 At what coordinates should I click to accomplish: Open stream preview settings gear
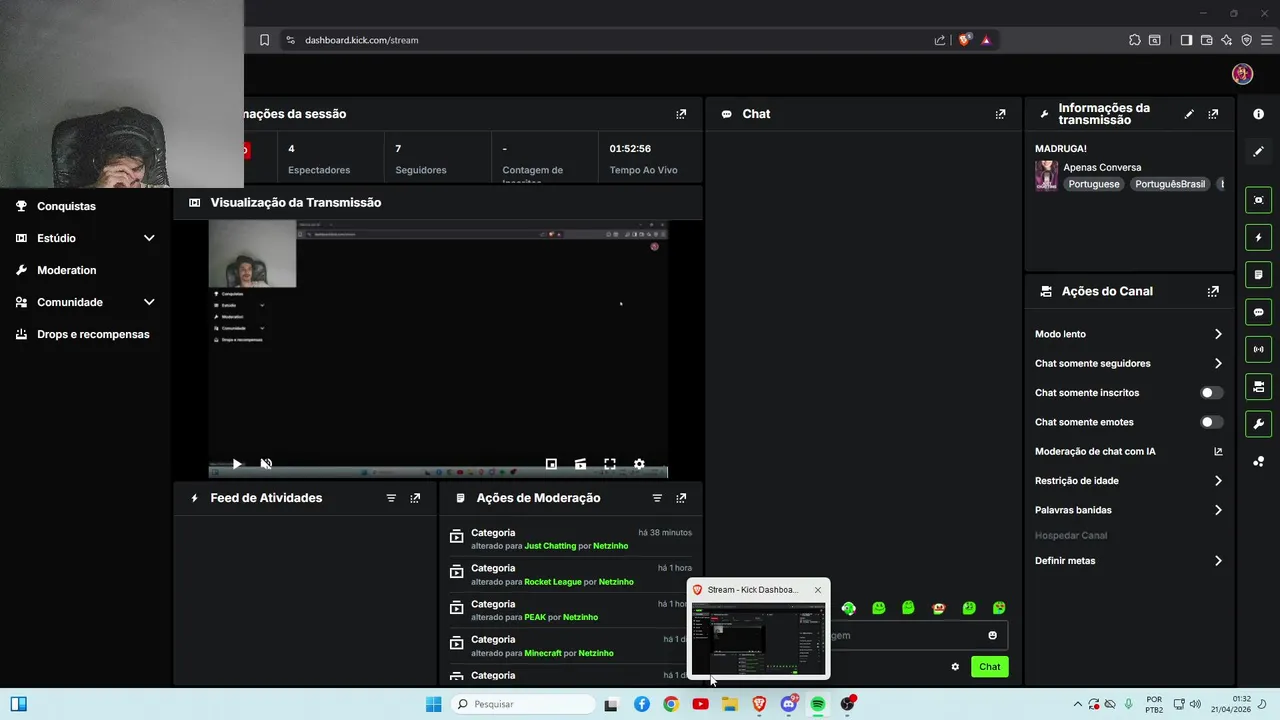tap(639, 464)
